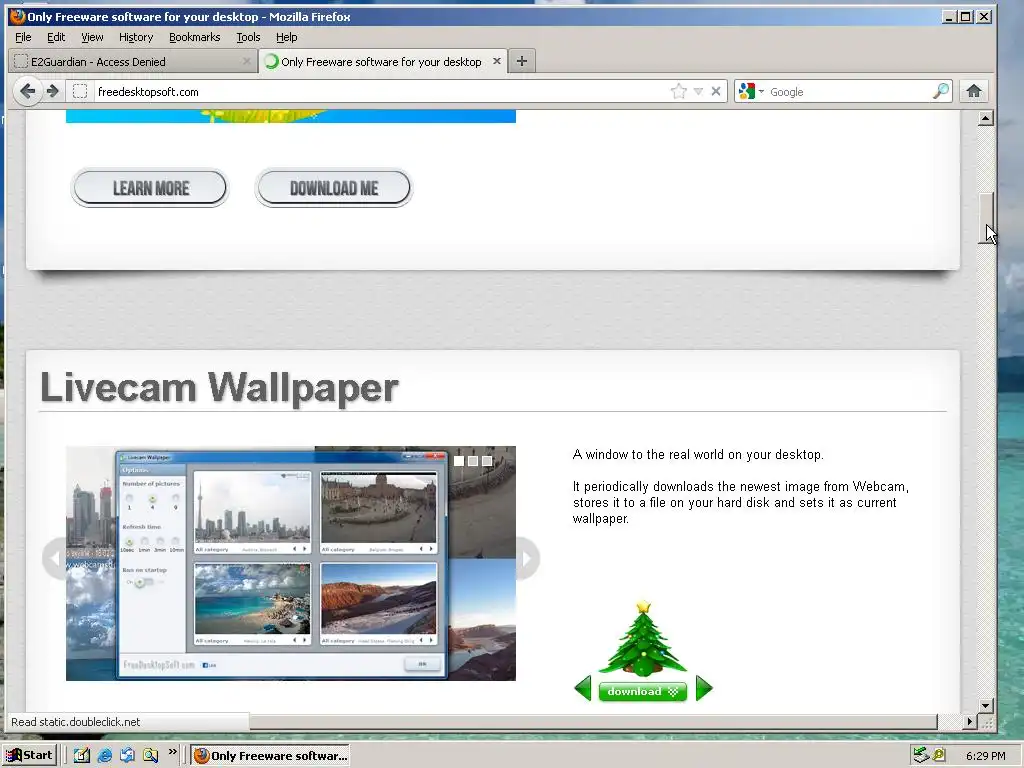Click the green left arrow beside download
1024x768 pixels.
[x=583, y=688]
